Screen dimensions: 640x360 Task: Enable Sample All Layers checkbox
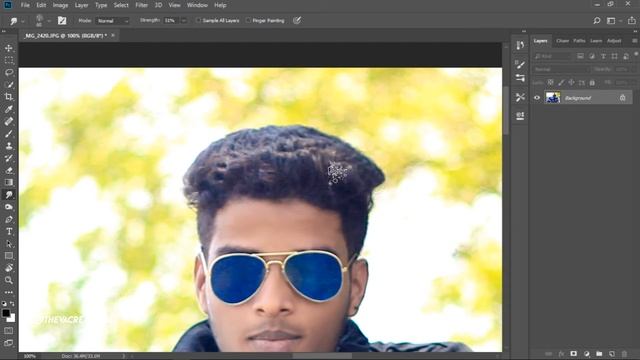198,20
